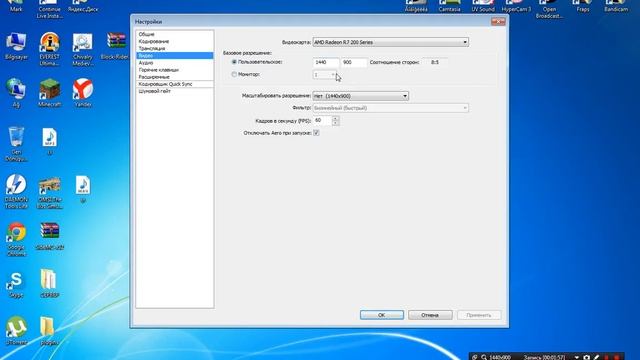This screenshot has height=360, width=640.
Task: Open the Camtasia desktop shortcut
Action: [x=449, y=6]
